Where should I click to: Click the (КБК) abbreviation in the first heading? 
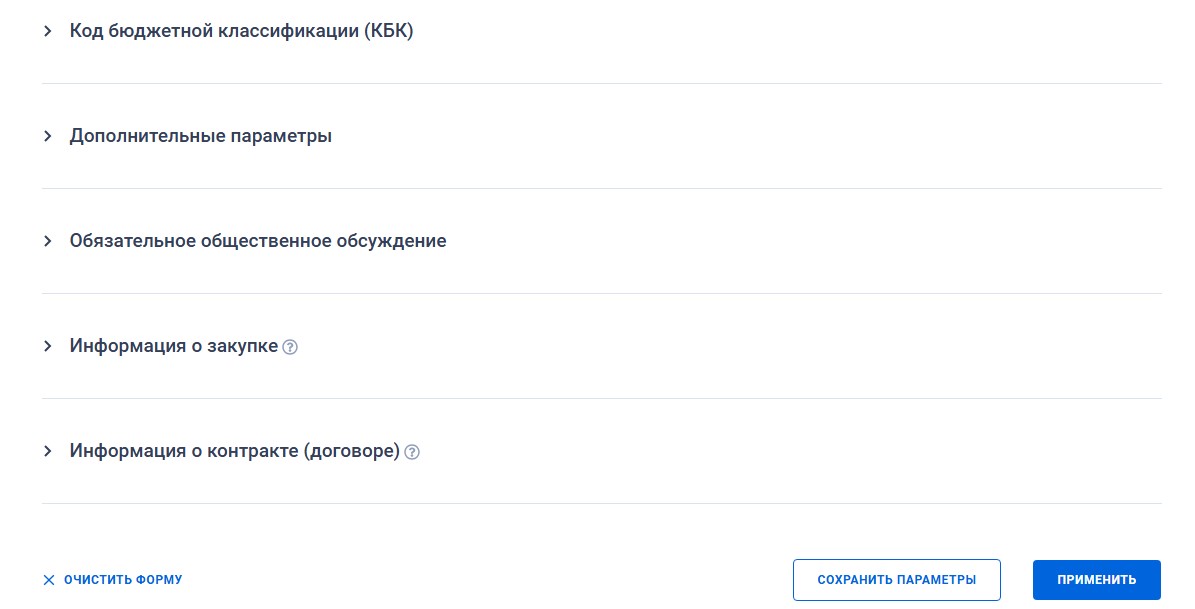tap(384, 31)
